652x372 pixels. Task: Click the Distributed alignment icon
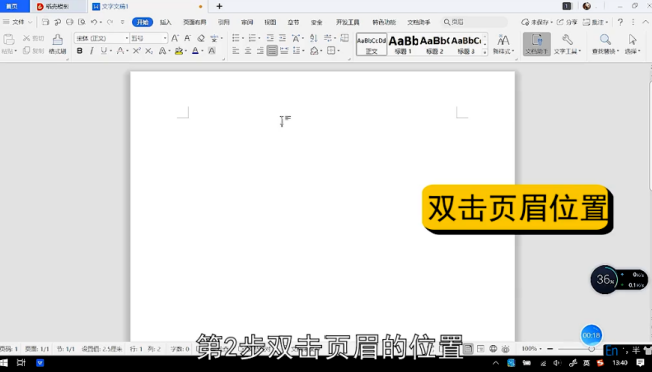point(284,51)
